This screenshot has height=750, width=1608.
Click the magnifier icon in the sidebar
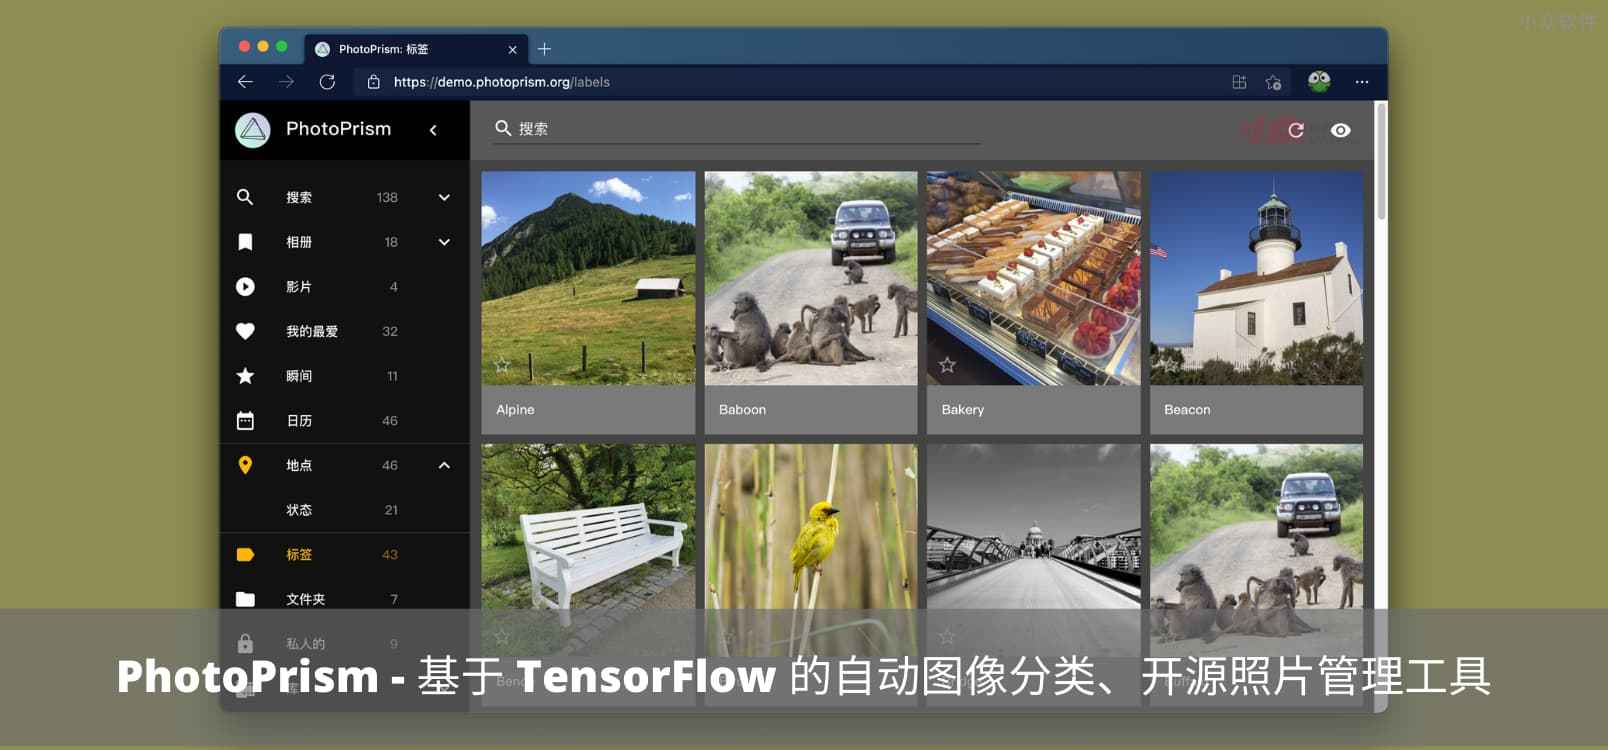[245, 197]
